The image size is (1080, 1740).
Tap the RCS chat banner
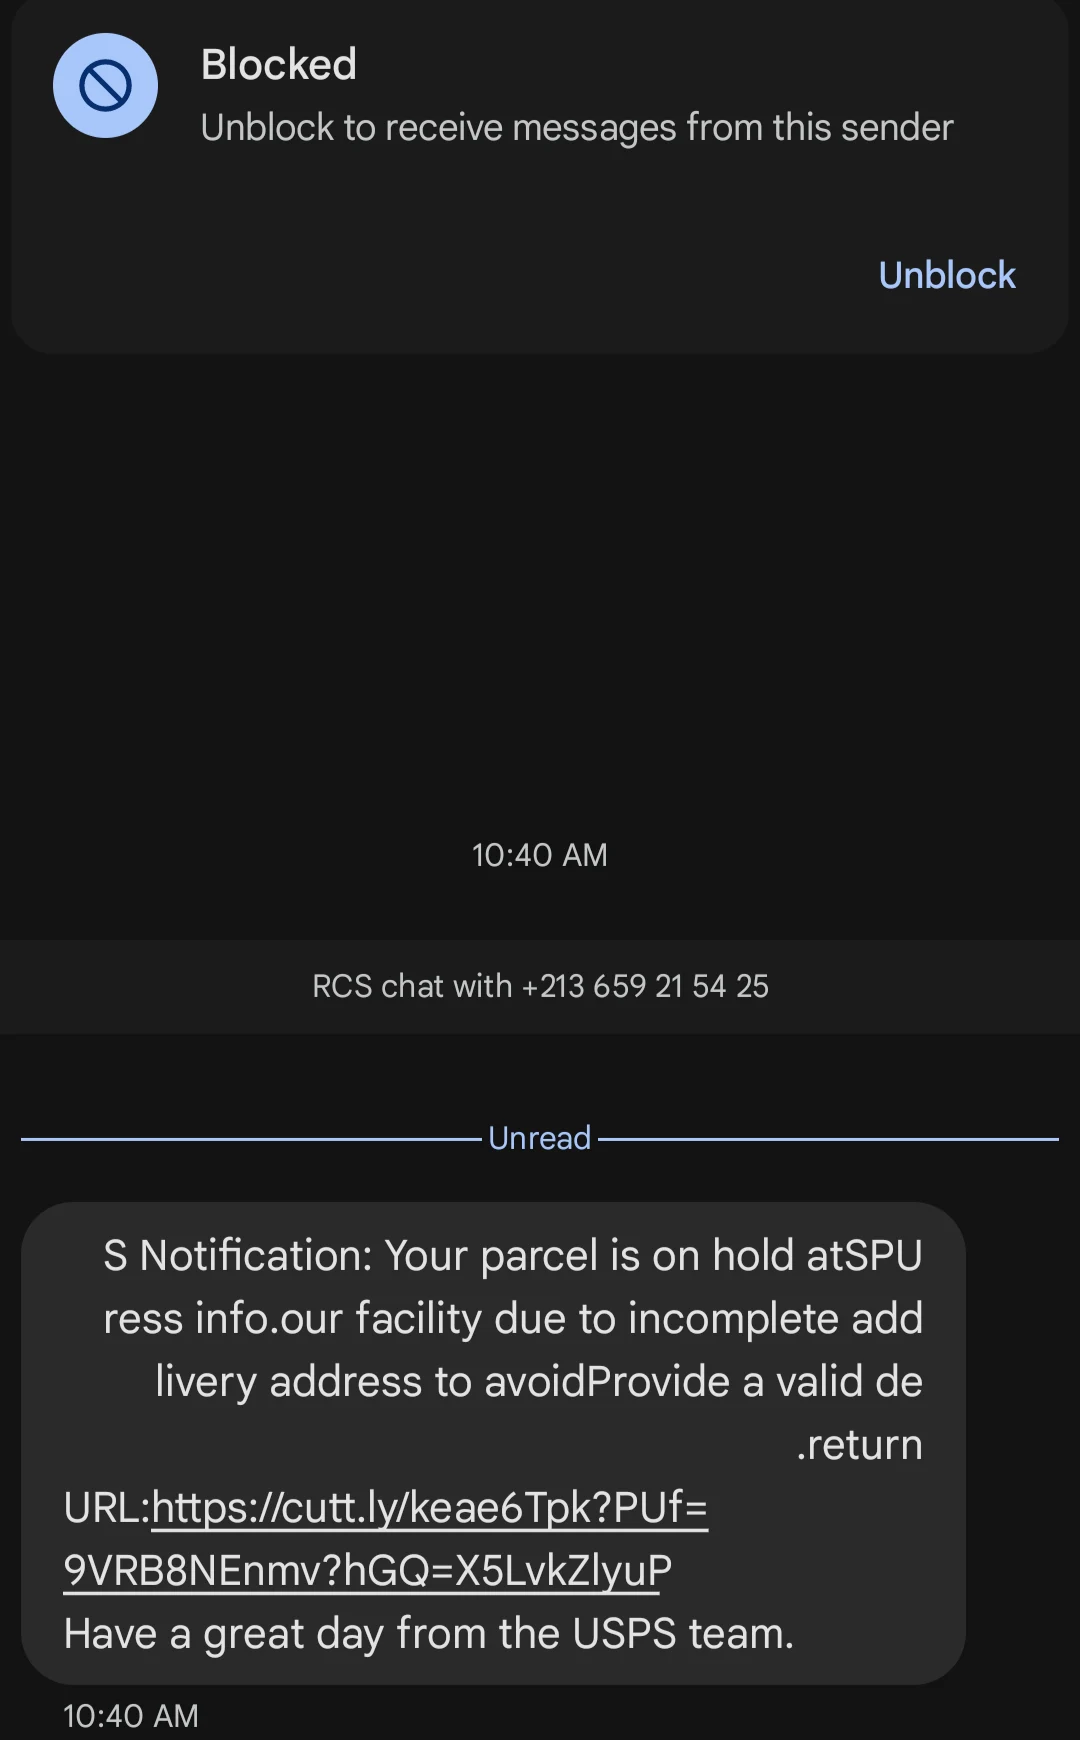point(540,986)
